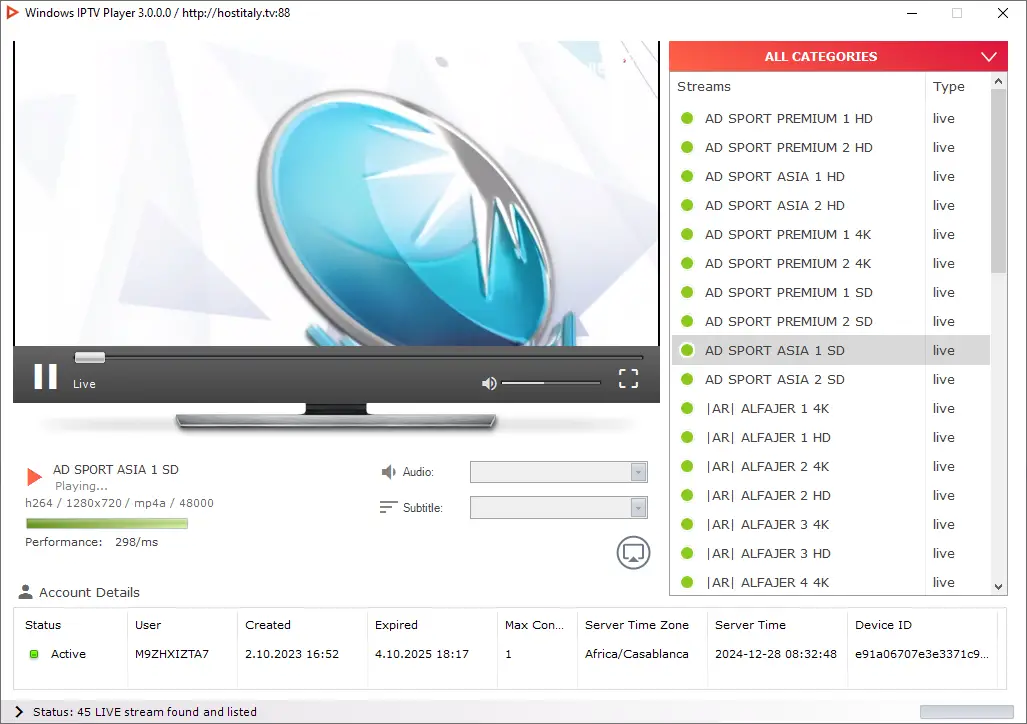Click green status dot for ALFAJER 1 4K
This screenshot has width=1027, height=724.
point(687,408)
